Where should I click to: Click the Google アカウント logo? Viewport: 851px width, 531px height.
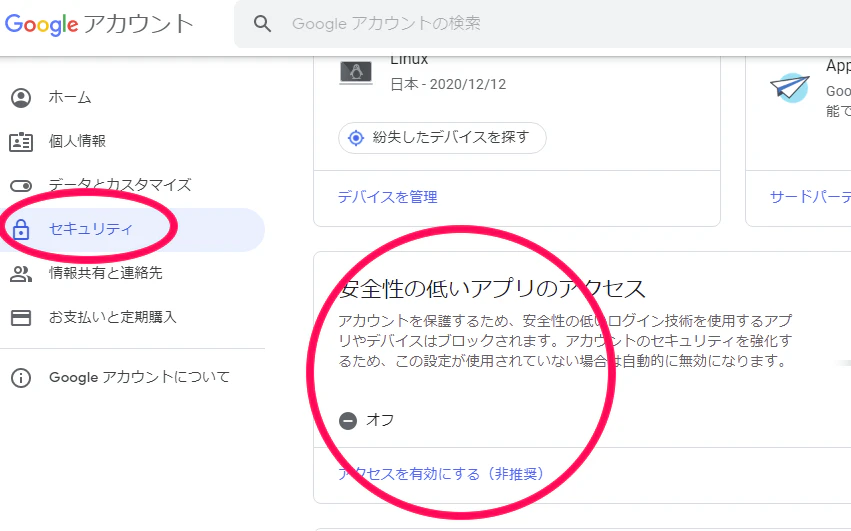(x=99, y=24)
